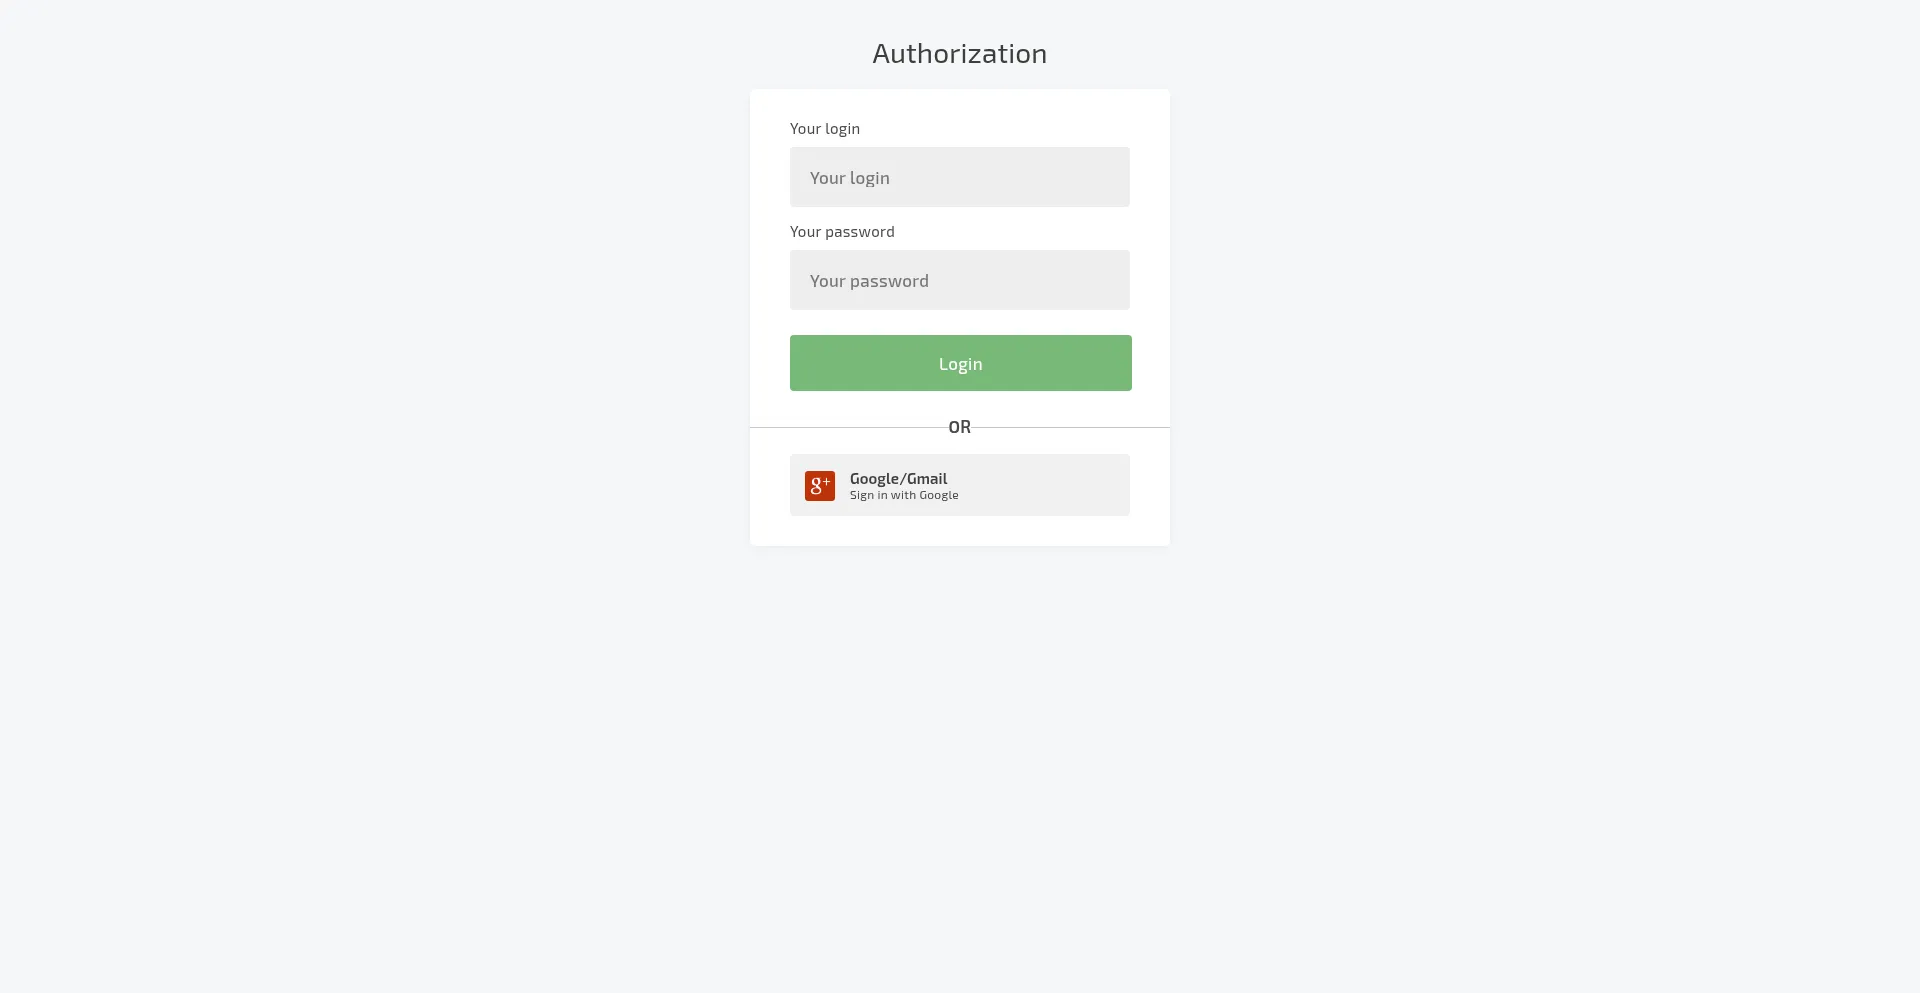The width and height of the screenshot is (1920, 993).
Task: Click the white "Login" text on the button
Action: pos(961,364)
